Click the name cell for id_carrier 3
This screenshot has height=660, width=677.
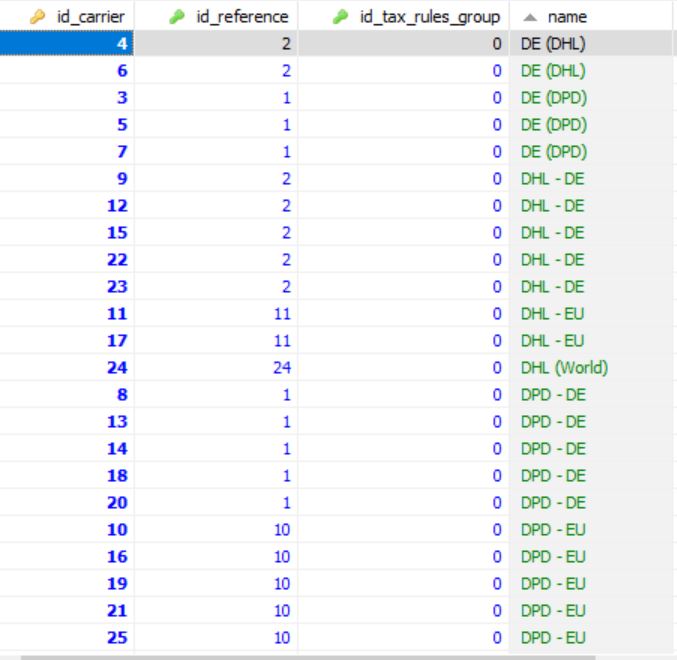pyautogui.click(x=552, y=98)
